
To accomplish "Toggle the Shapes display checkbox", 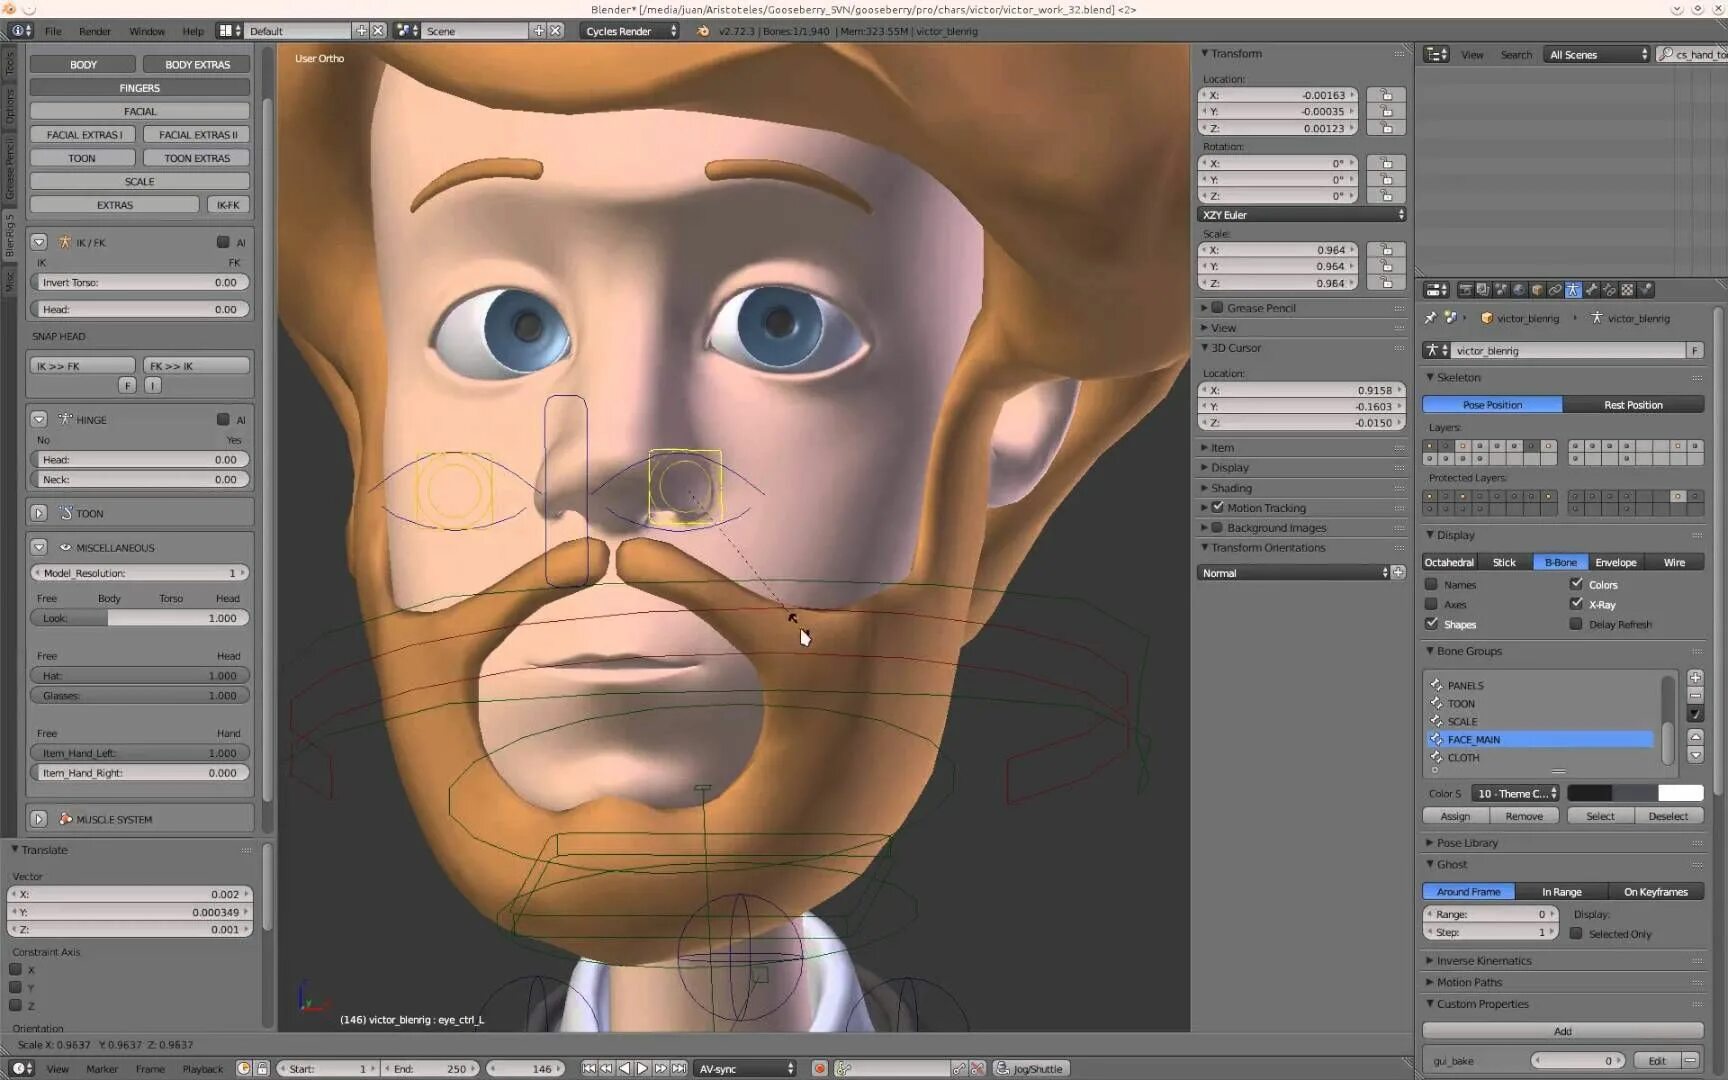I will coord(1431,624).
